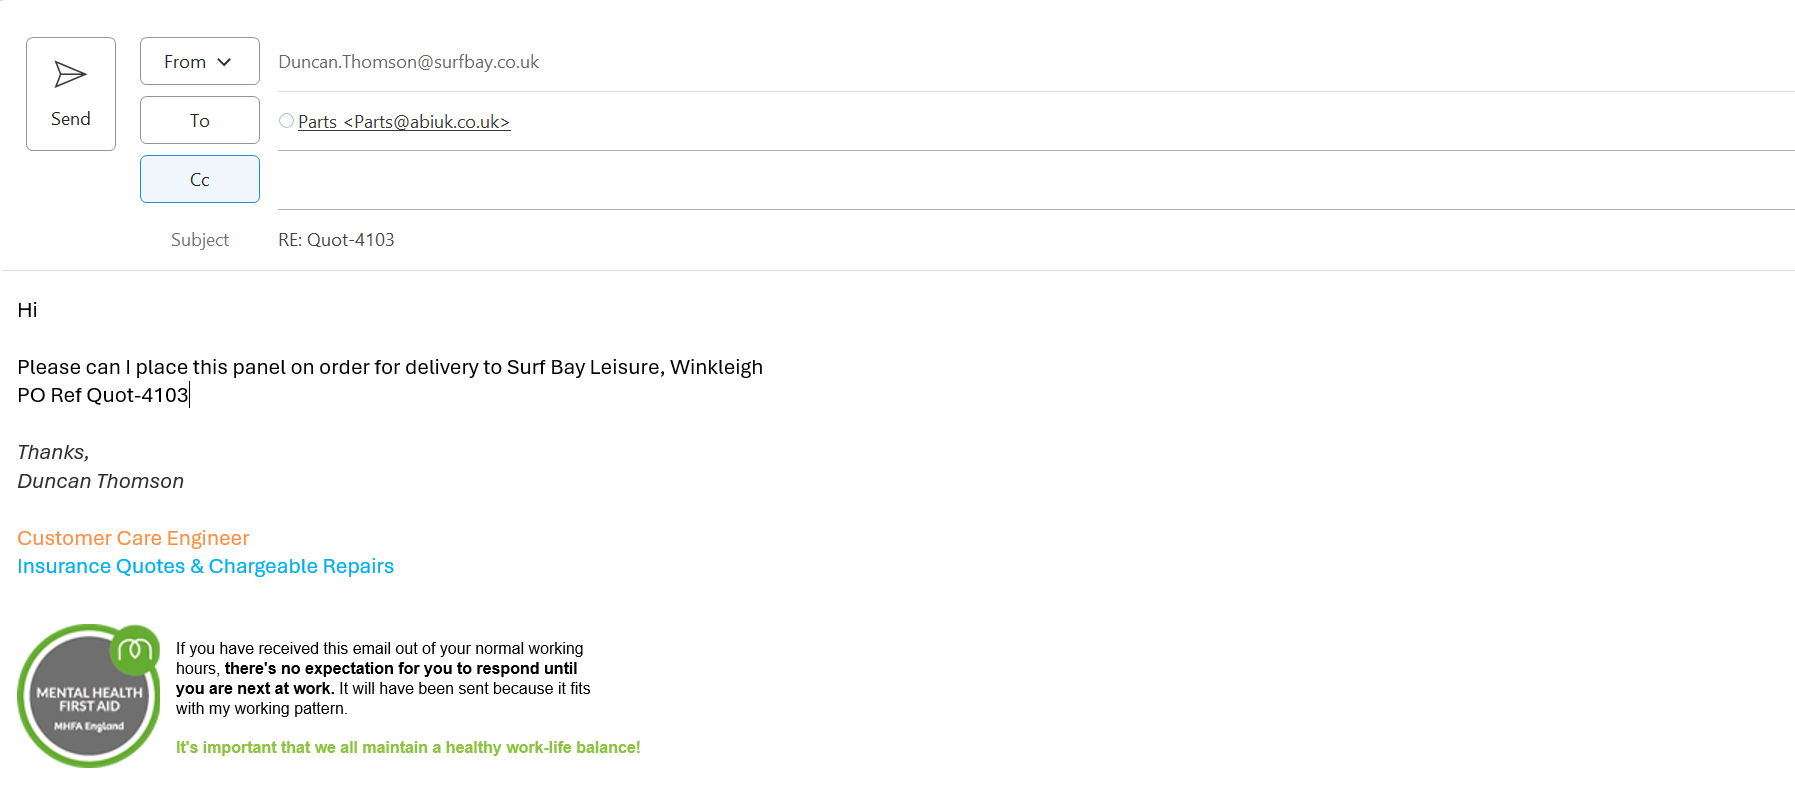Click the Send paper plane icon
Screen dimensions: 1795x799
click(x=70, y=75)
